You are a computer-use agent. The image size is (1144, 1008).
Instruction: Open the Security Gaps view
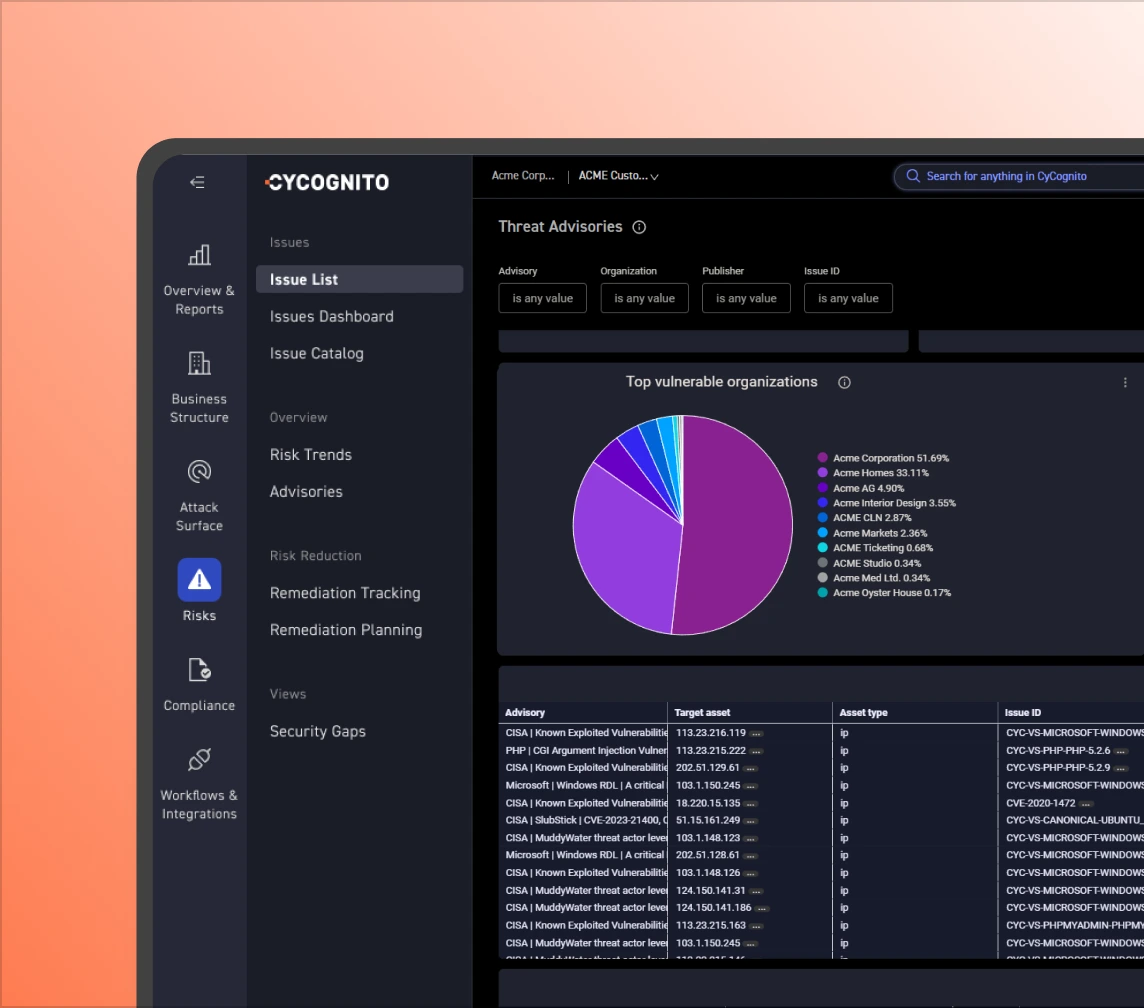point(318,731)
